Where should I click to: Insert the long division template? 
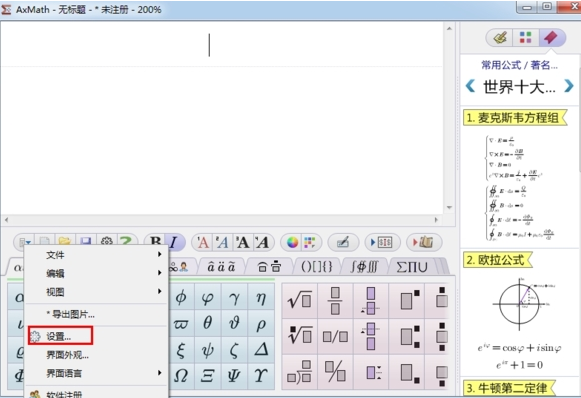point(299,372)
